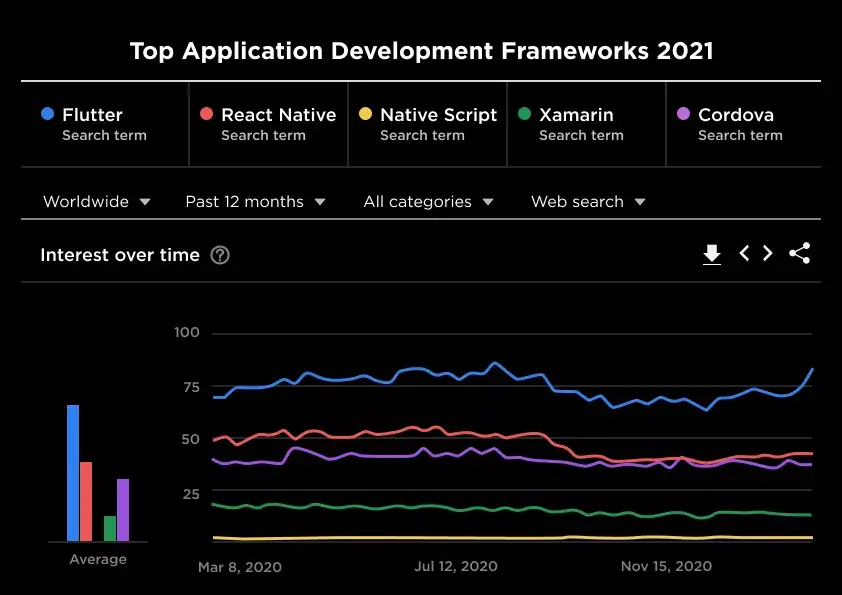
Task: Open the Web search type dropdown
Action: (x=588, y=202)
